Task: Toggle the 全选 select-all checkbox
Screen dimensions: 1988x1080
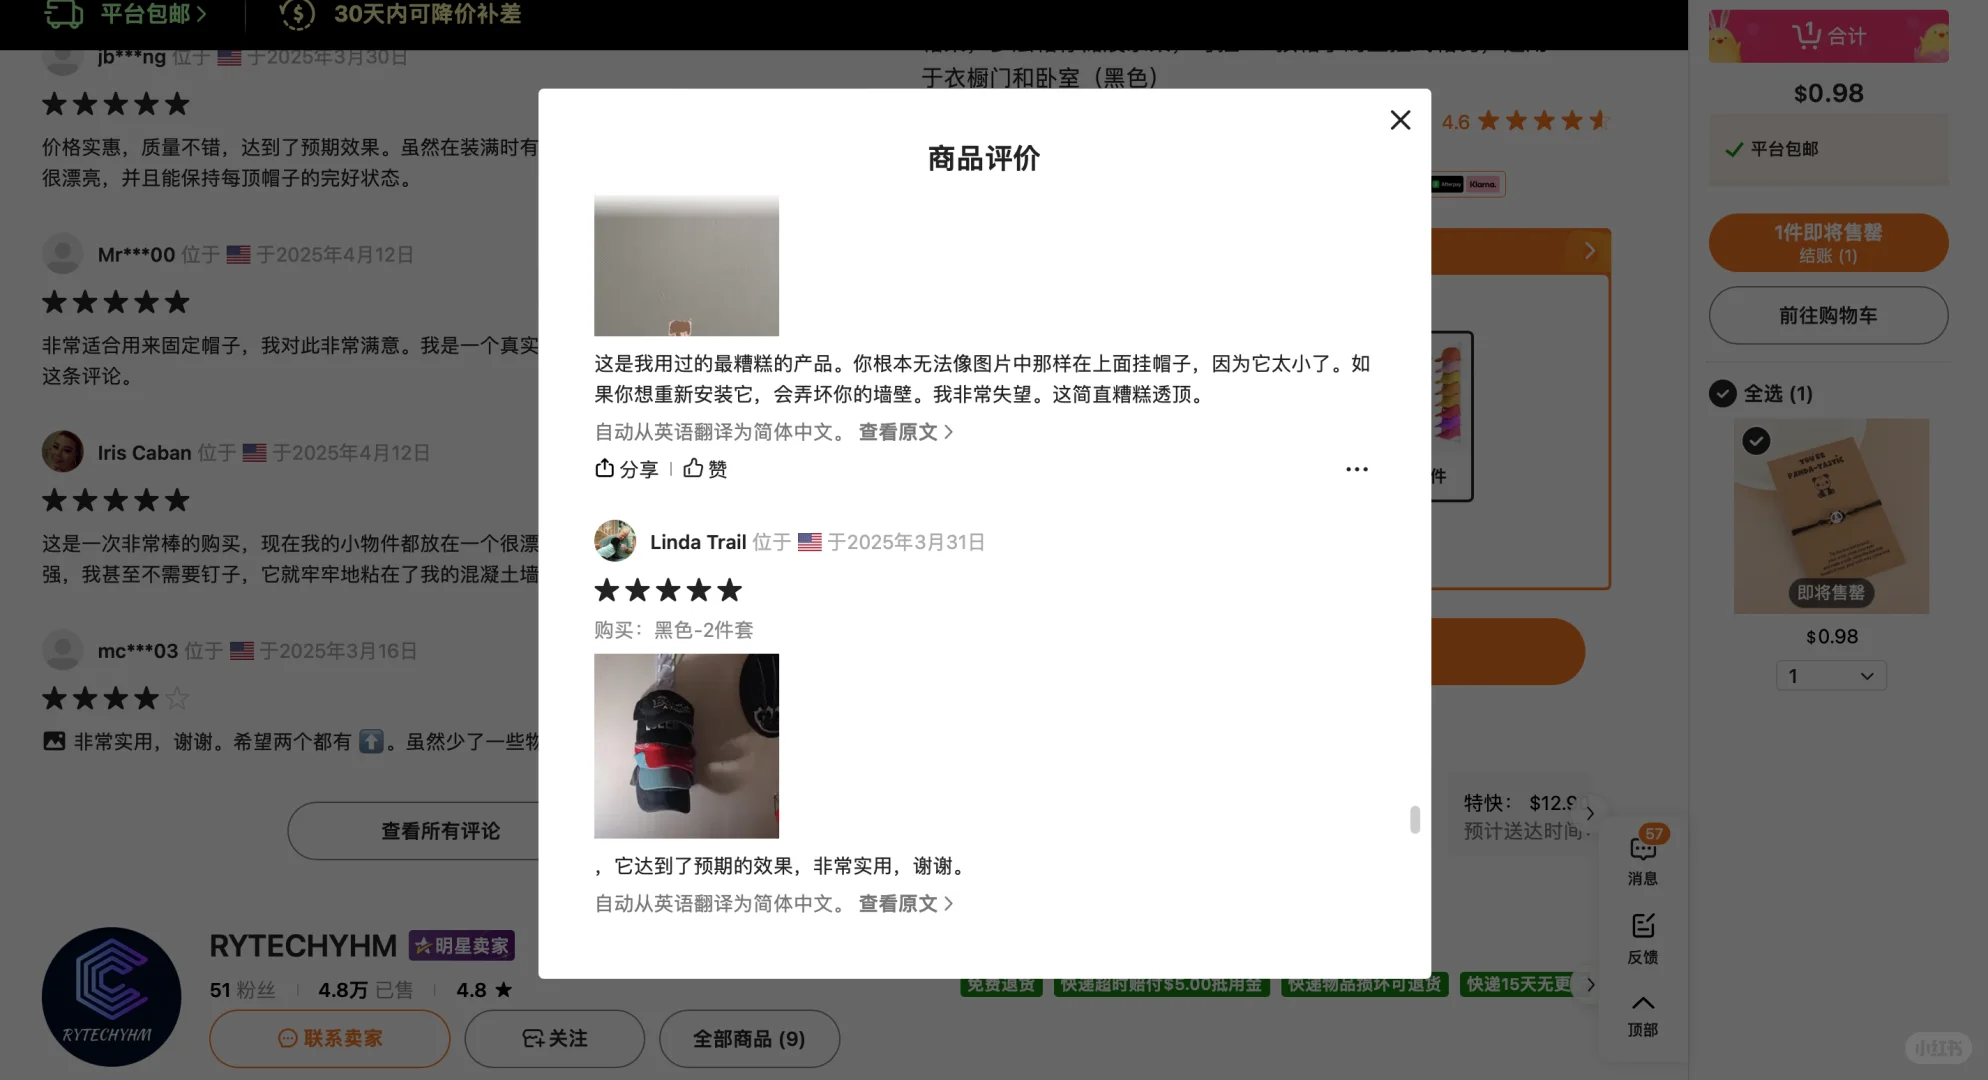Action: point(1722,394)
